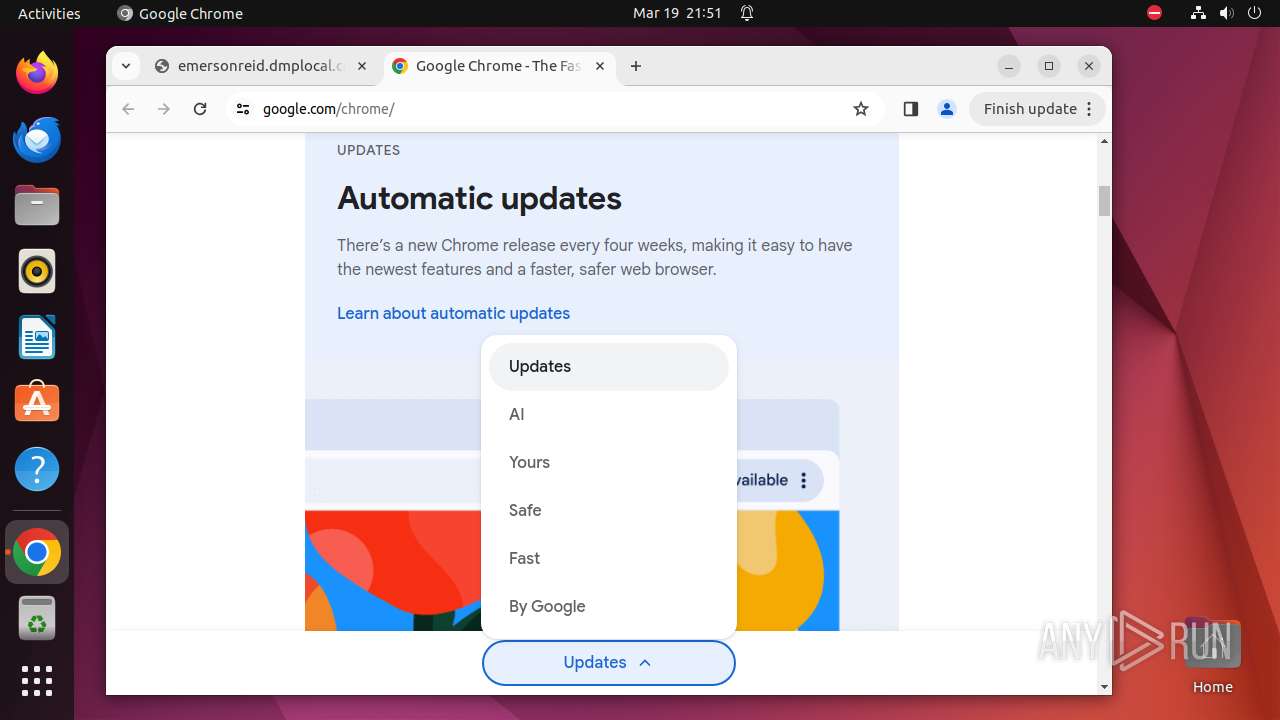Click the red do-not-disturb indicator
This screenshot has height=720, width=1280.
click(1155, 13)
